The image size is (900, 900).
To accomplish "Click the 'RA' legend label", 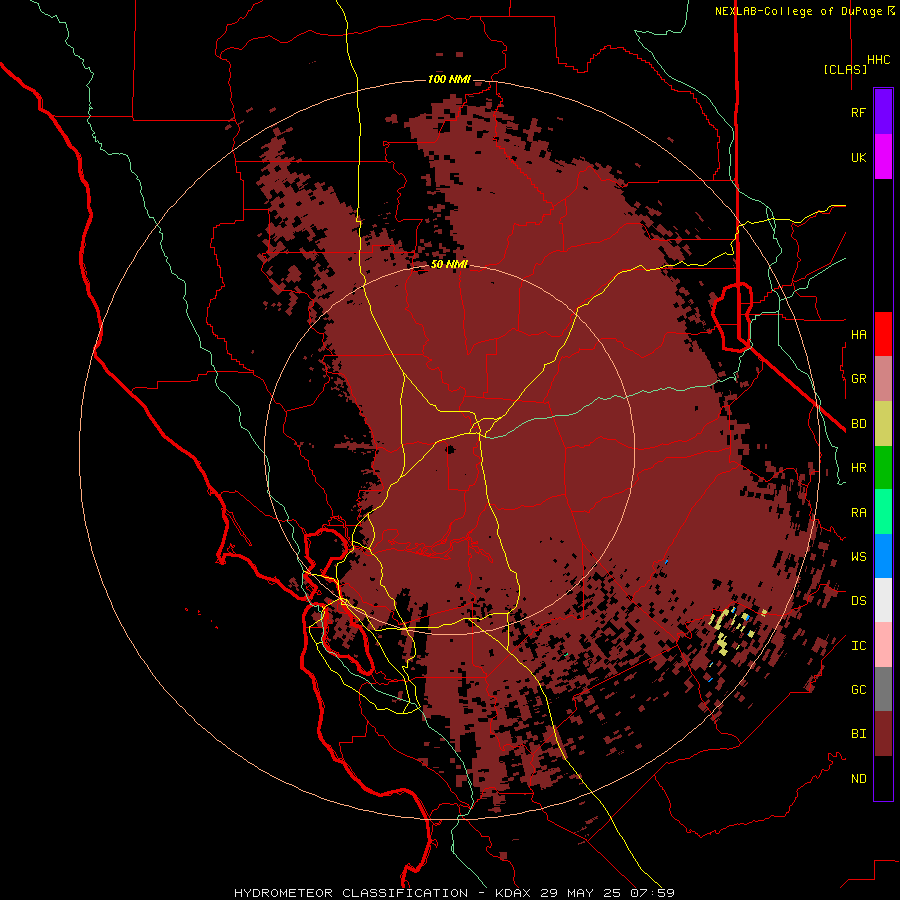I will 858,513.
